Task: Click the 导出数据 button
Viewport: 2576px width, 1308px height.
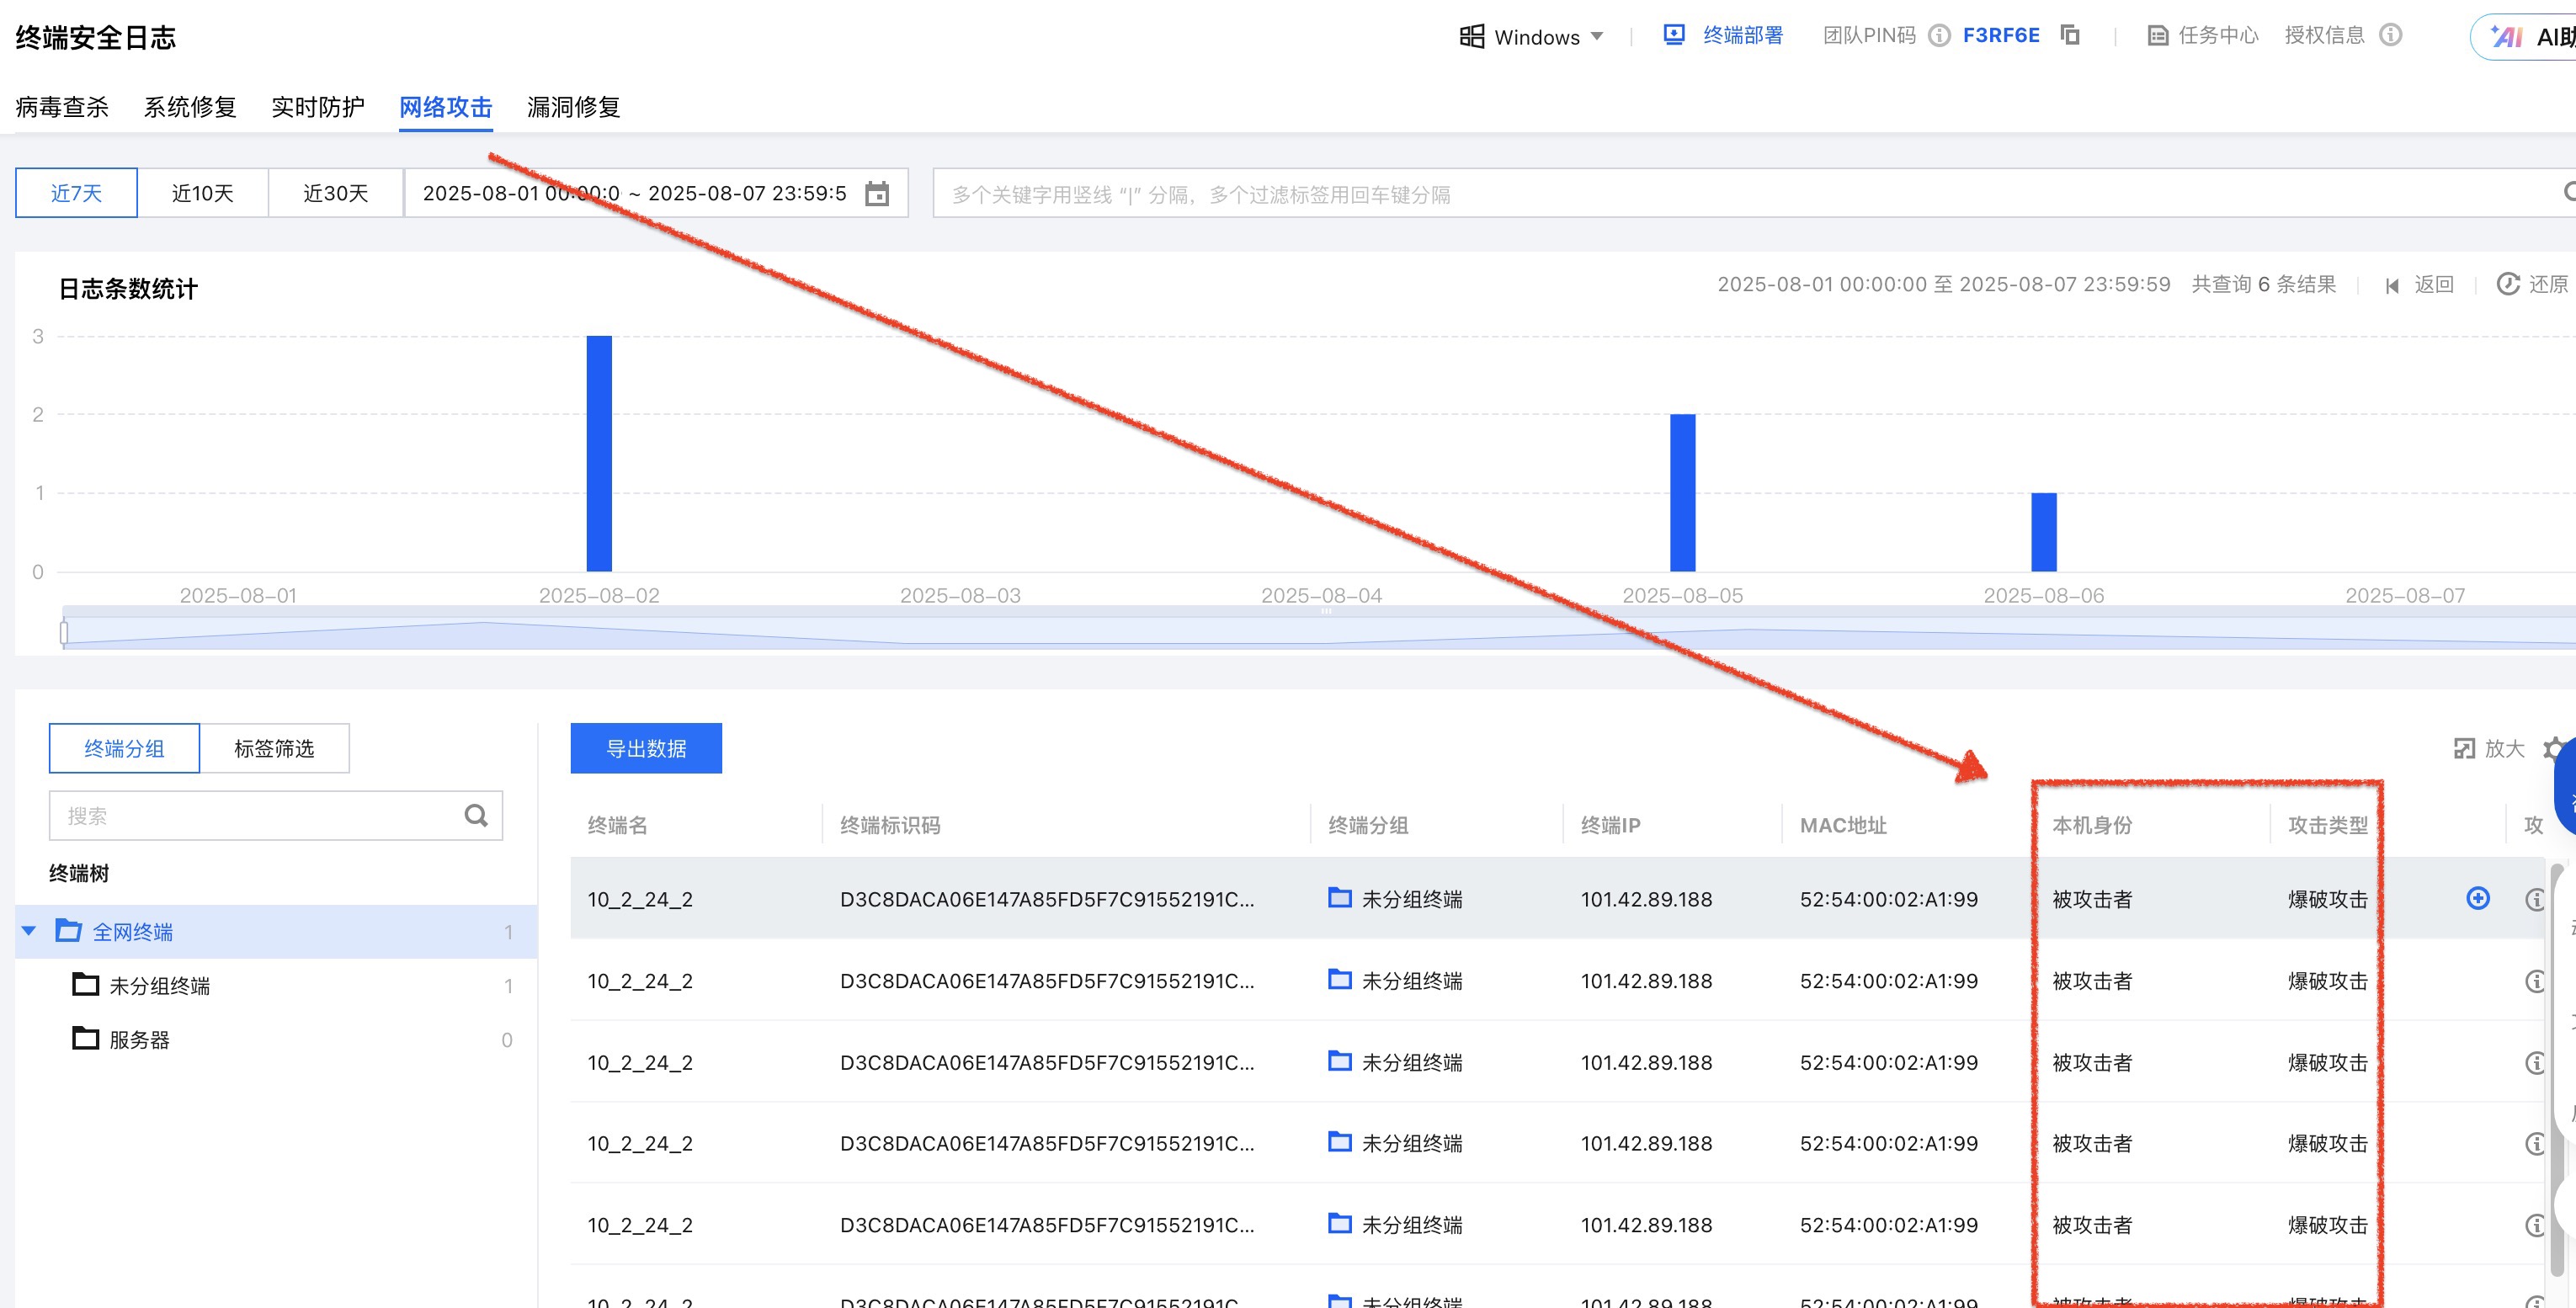Action: tap(646, 748)
